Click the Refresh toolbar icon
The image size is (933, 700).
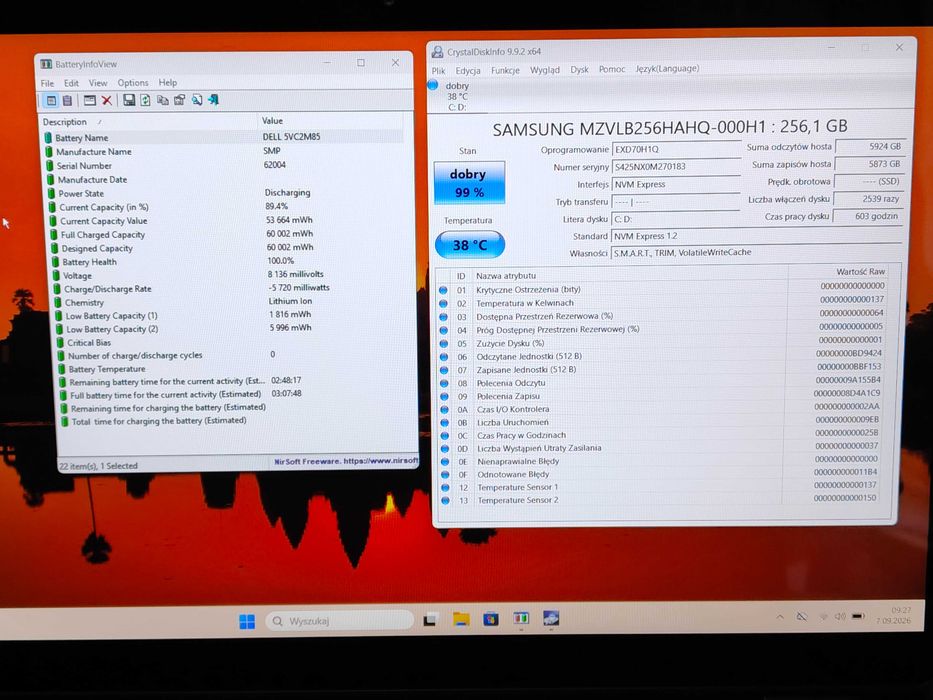click(145, 100)
